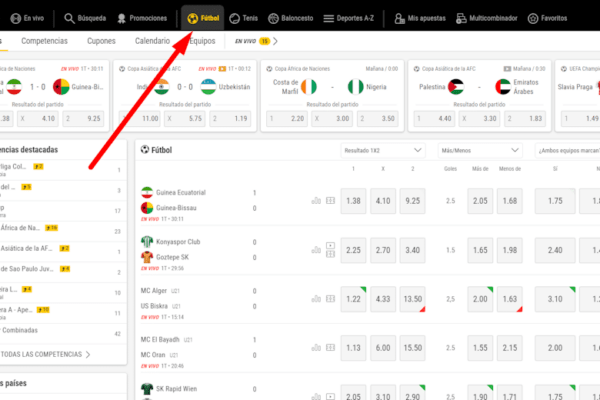Open the En vivo live section
The image size is (600, 400).
pos(27,18)
